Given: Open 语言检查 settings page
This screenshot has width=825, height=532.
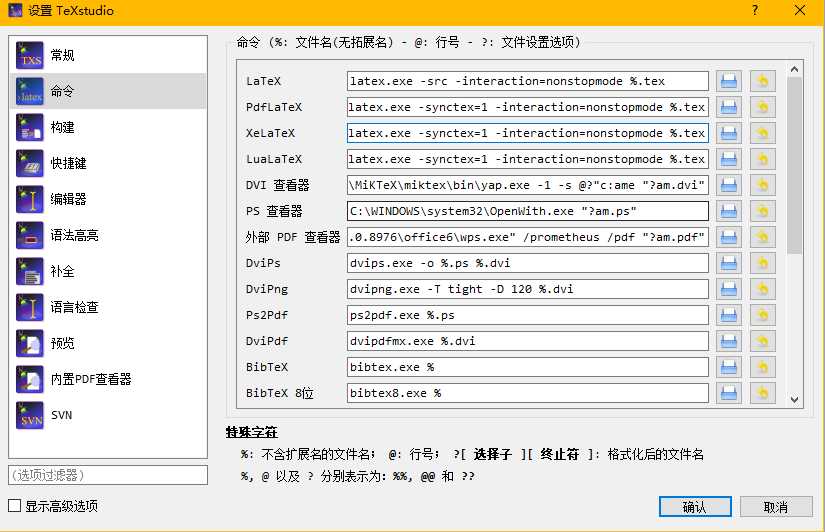Looking at the screenshot, I should (108, 307).
